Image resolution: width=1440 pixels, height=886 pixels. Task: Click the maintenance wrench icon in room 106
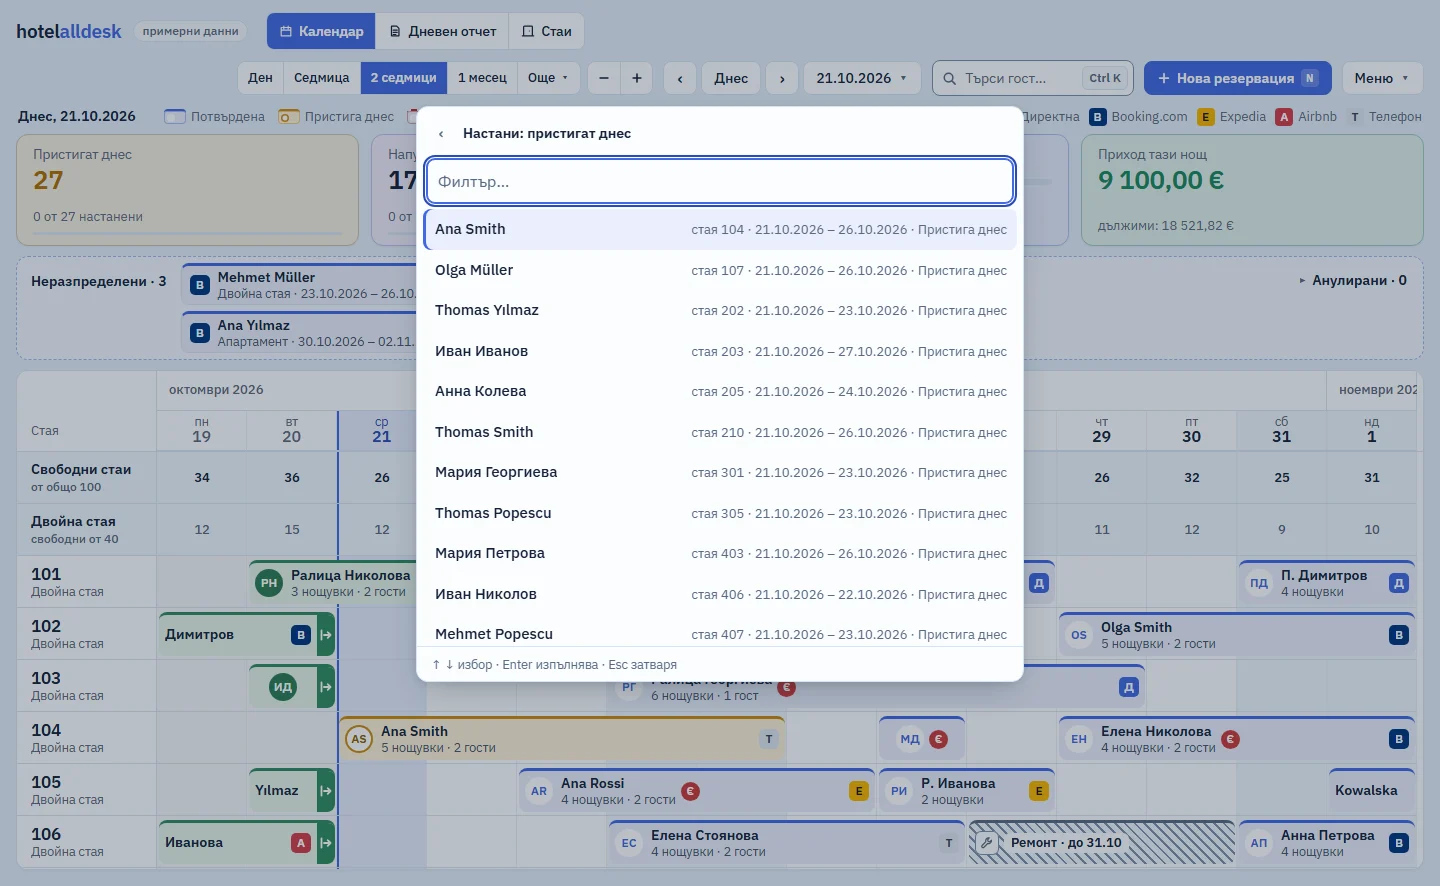[x=986, y=843]
